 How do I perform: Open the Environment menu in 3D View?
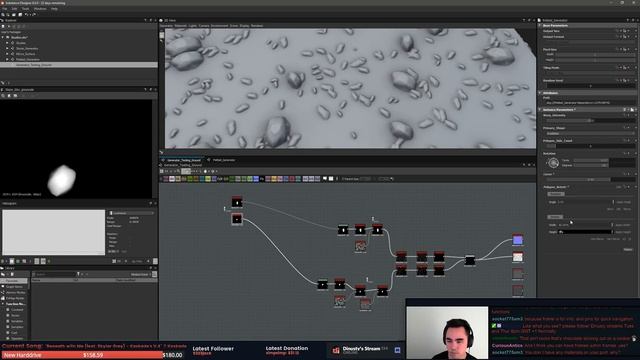click(220, 26)
